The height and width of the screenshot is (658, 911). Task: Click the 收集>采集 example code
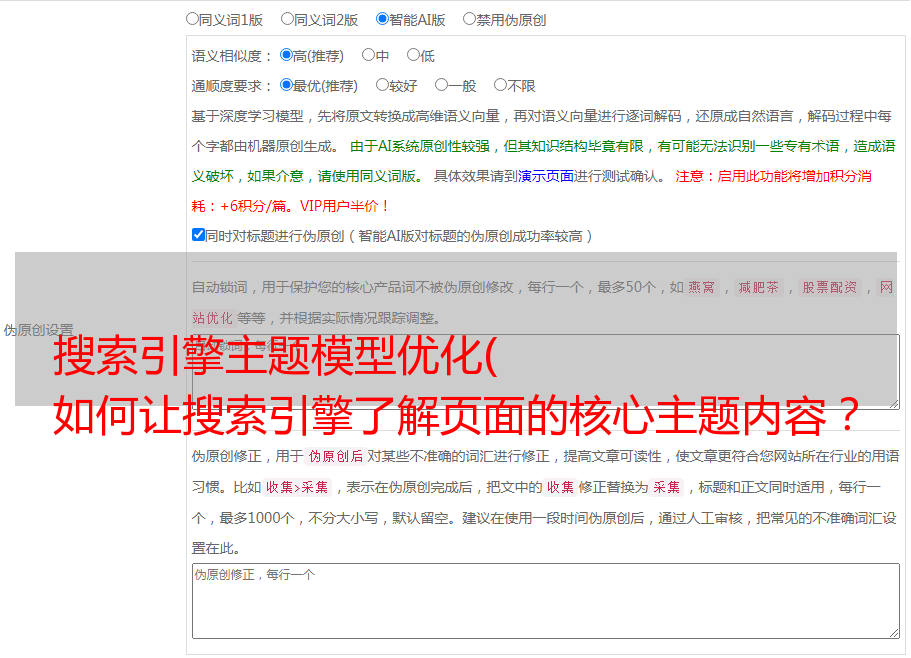pyautogui.click(x=297, y=487)
